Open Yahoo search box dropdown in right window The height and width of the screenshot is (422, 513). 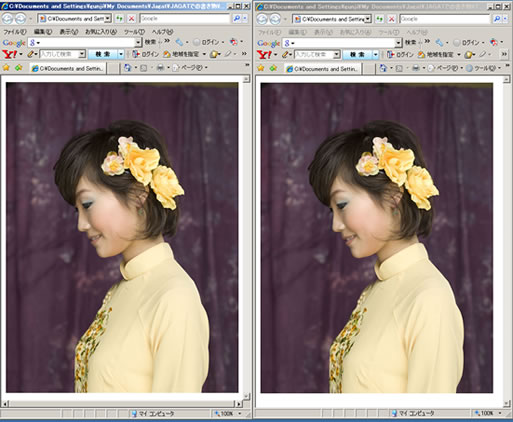click(337, 54)
